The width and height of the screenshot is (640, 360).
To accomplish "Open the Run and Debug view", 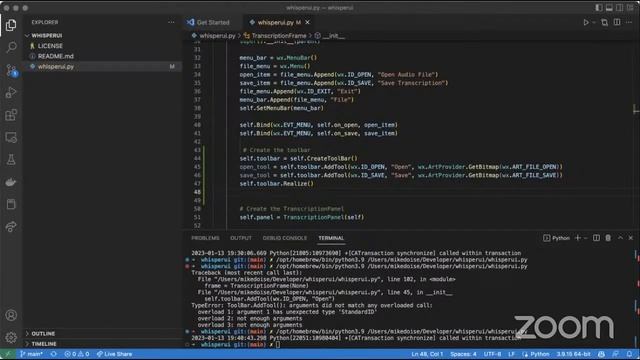I will (x=11, y=93).
